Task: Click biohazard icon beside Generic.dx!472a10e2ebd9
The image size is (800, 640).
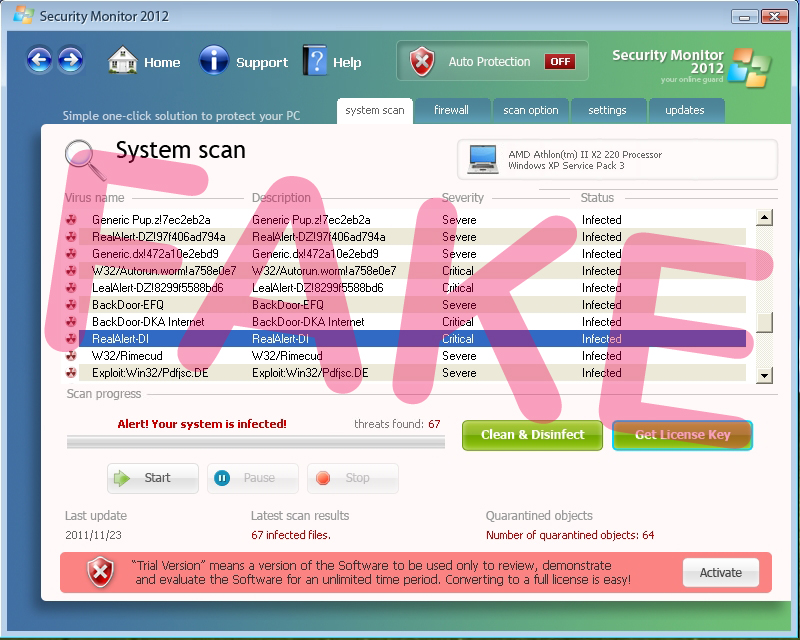Action: (71, 254)
